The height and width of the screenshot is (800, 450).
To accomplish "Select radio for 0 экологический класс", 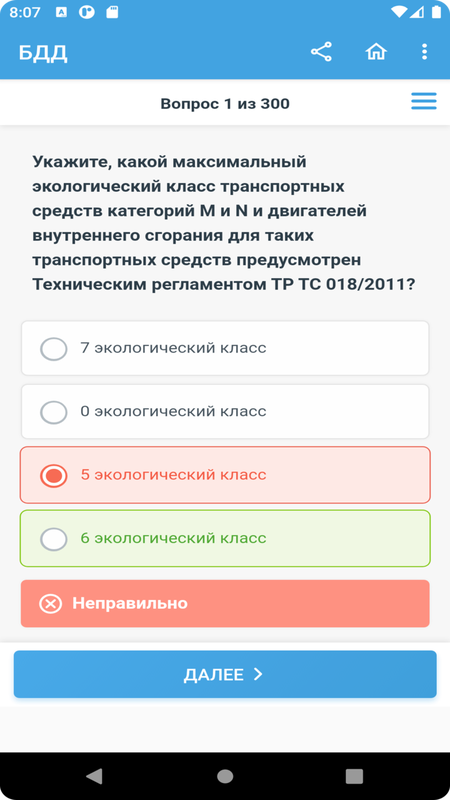I will click(x=54, y=412).
